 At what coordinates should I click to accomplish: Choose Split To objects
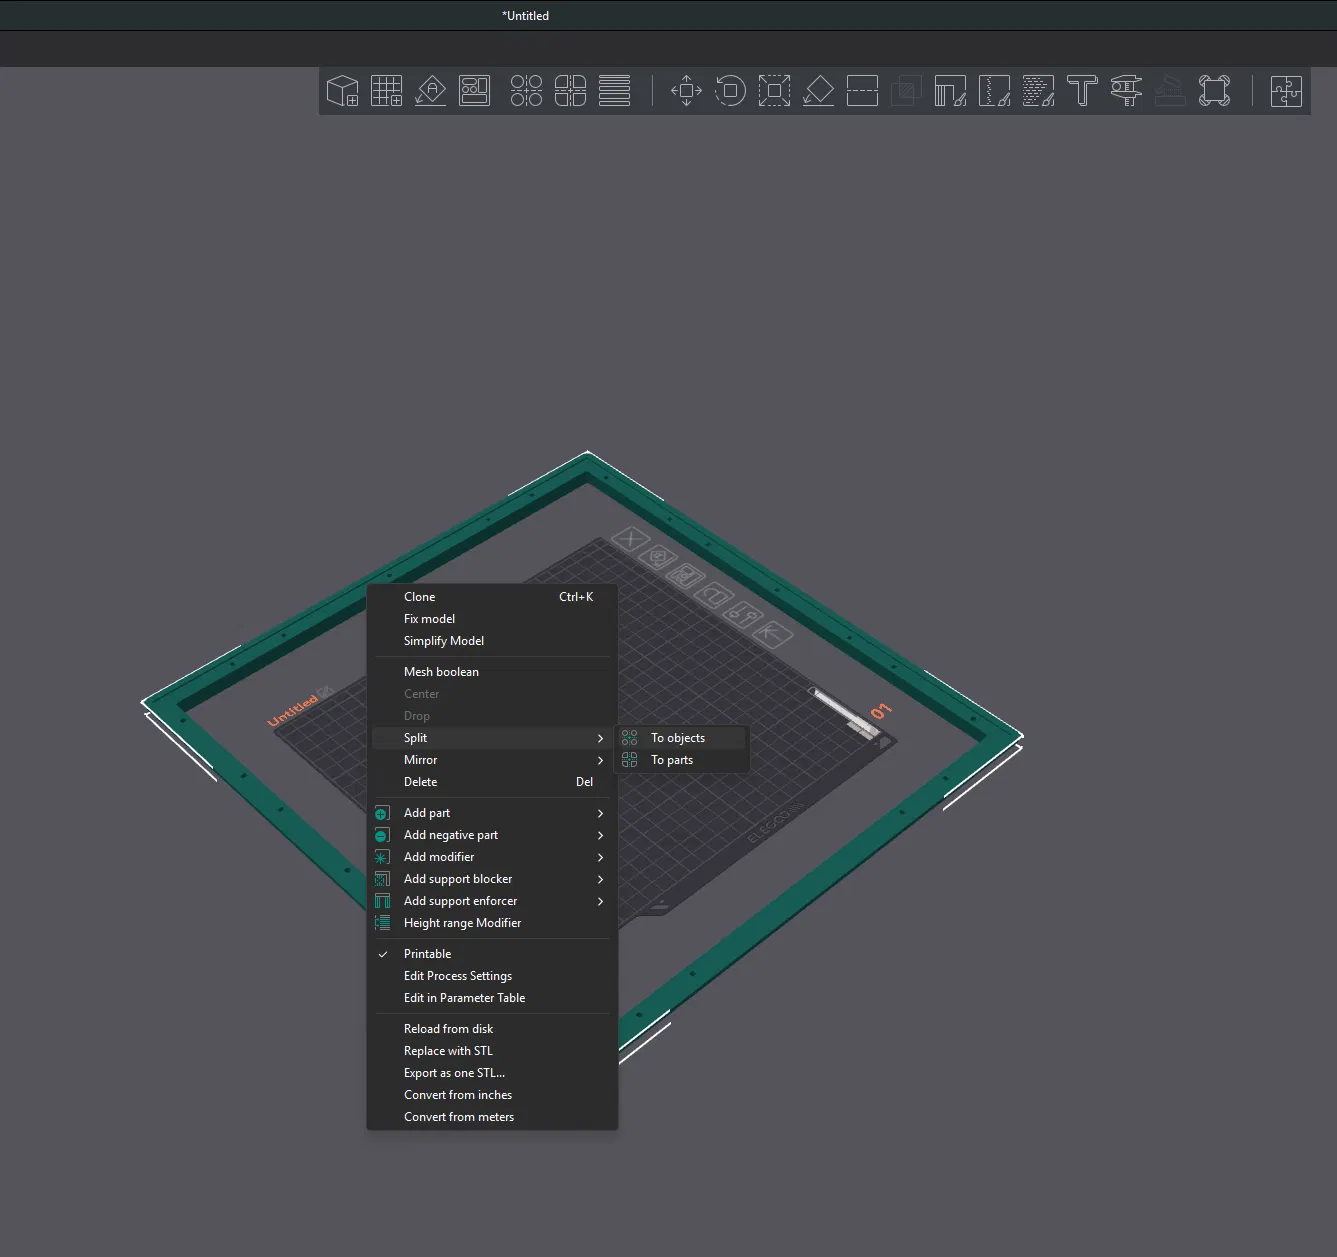click(678, 738)
